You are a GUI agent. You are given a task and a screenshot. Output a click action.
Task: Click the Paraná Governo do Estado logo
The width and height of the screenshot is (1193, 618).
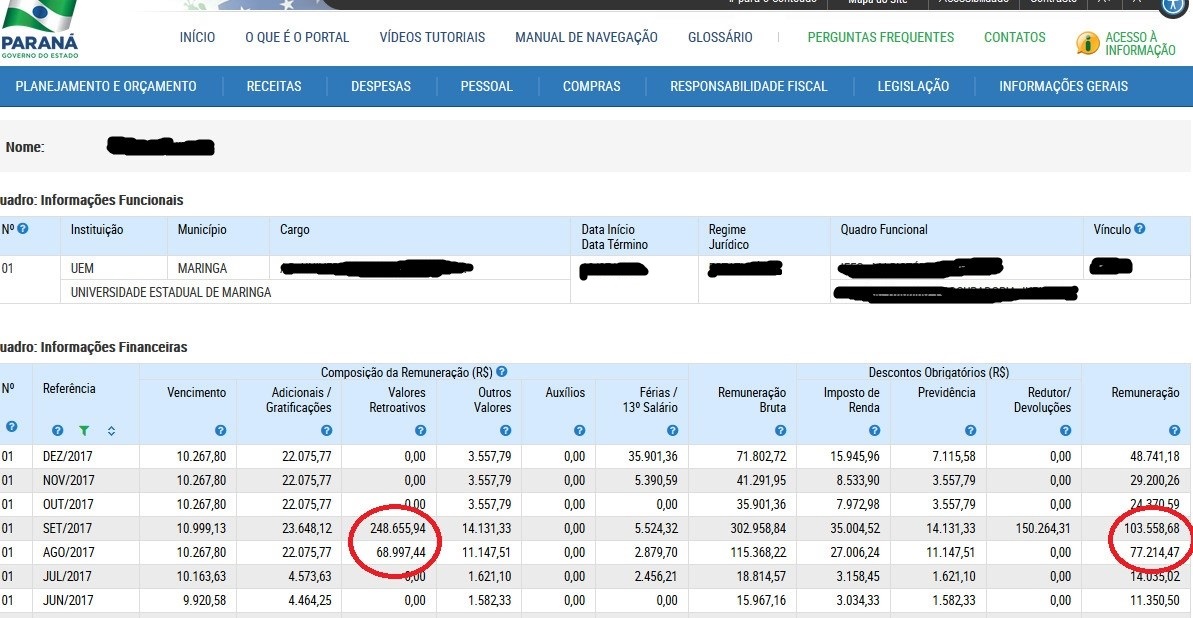pos(38,29)
